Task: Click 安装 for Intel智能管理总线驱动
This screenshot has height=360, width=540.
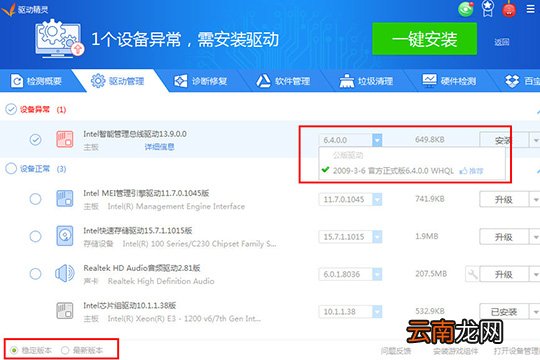Action: coord(504,140)
